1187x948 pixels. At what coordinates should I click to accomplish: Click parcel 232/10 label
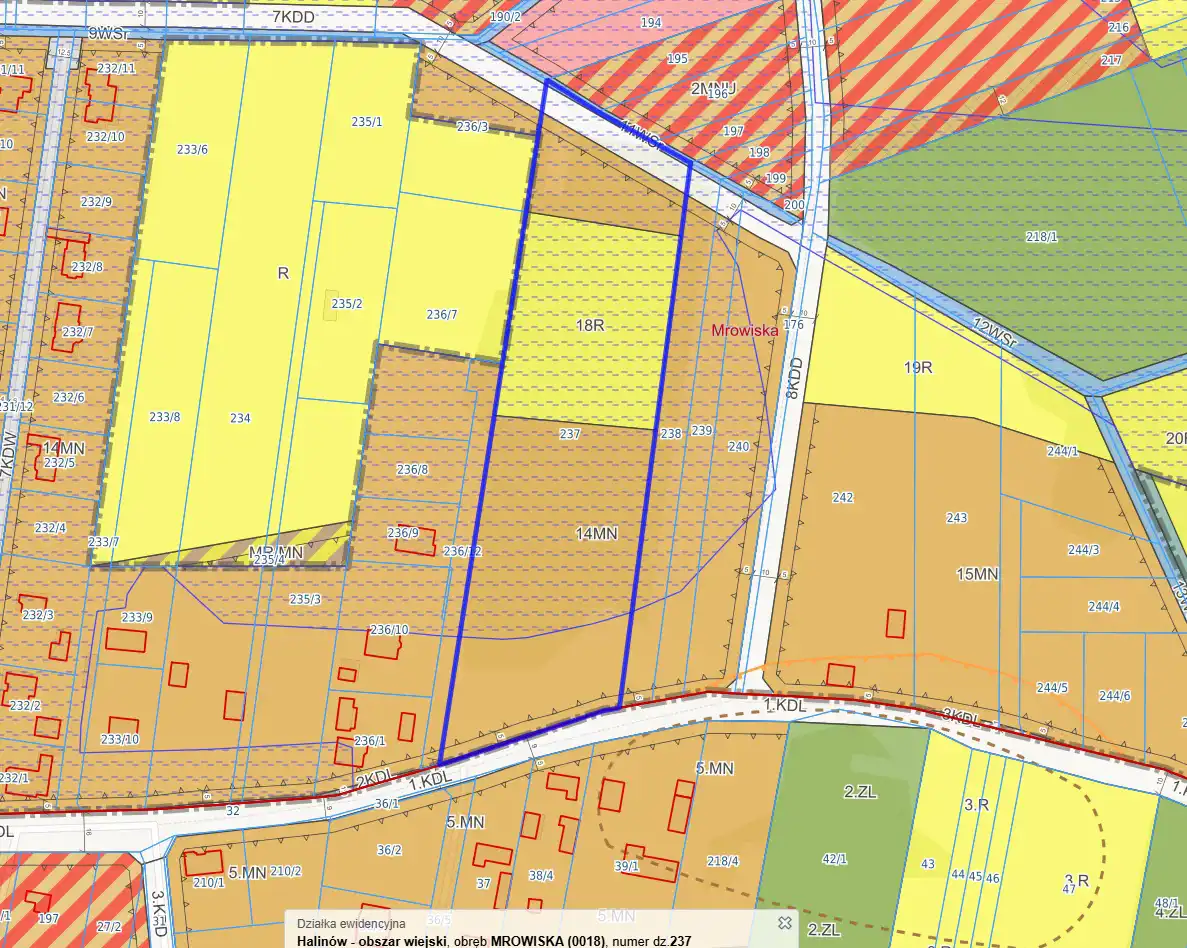106,136
